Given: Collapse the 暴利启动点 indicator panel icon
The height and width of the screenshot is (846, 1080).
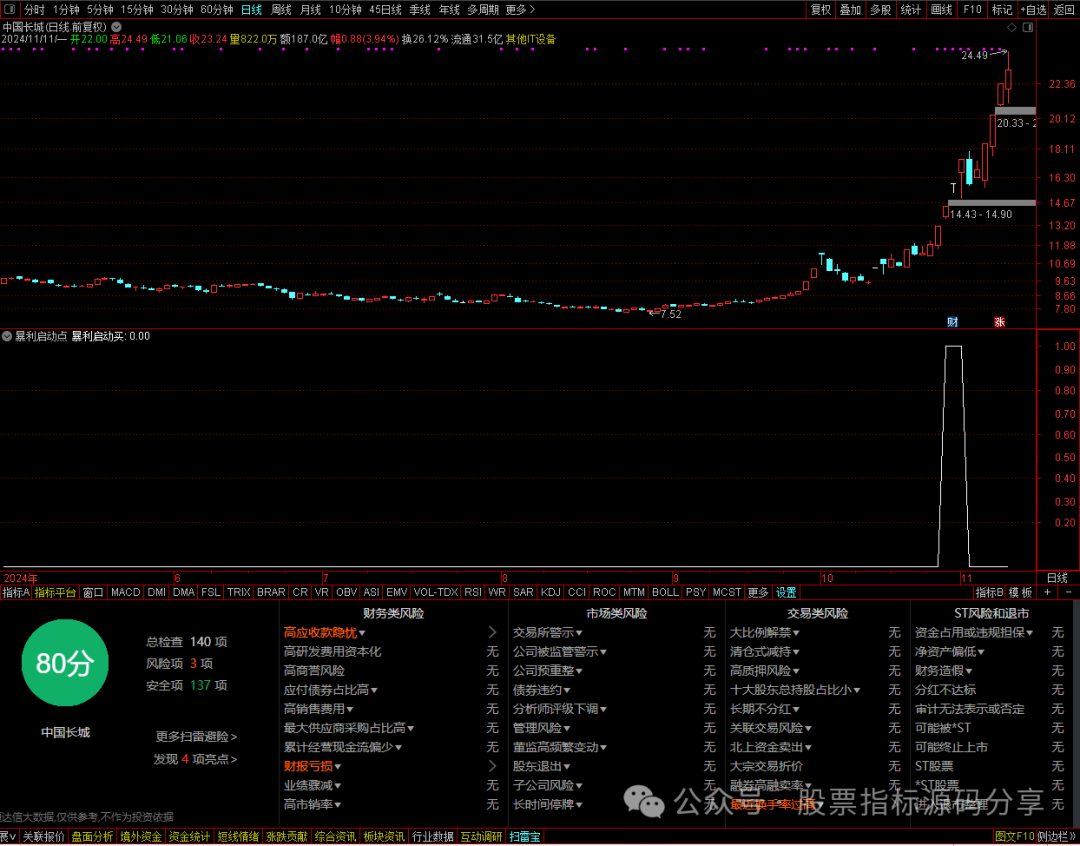Looking at the screenshot, I should [7, 336].
